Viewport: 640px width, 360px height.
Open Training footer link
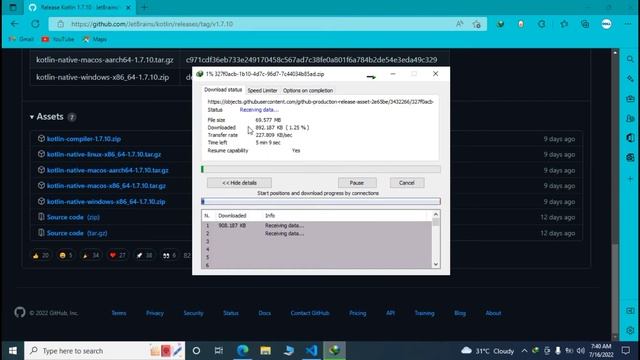tap(424, 313)
